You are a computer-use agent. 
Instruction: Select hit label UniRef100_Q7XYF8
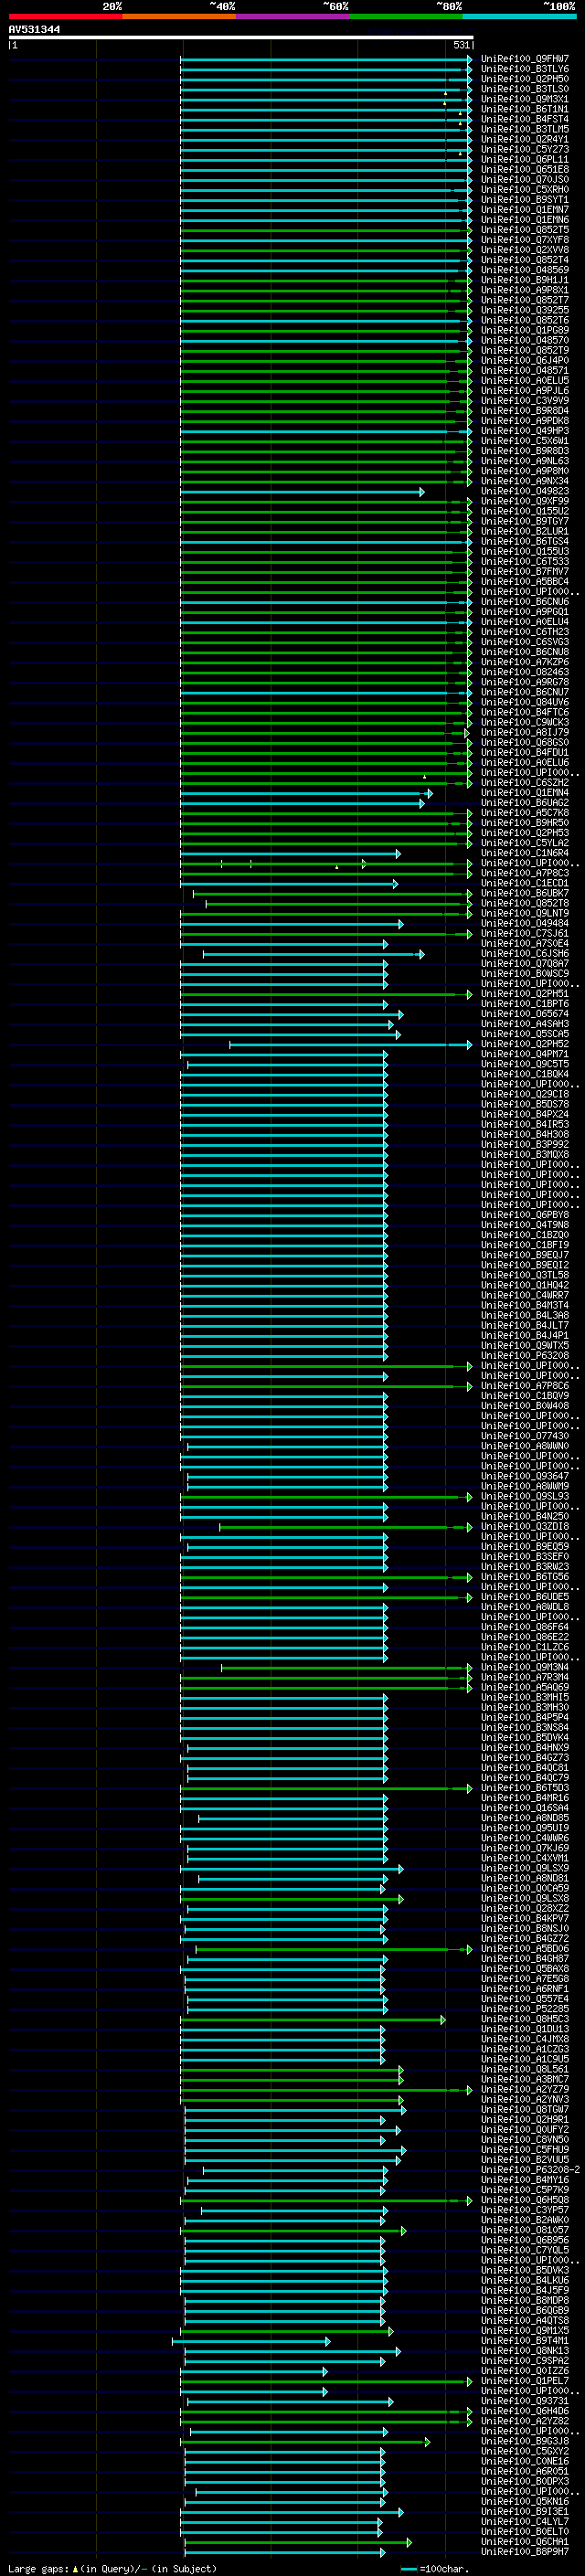[x=525, y=240]
